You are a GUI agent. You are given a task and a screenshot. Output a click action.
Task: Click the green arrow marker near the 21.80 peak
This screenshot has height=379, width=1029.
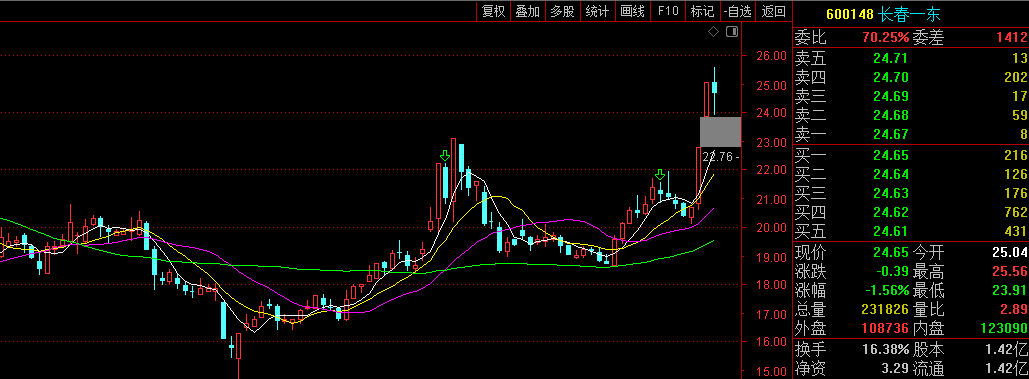pos(660,174)
